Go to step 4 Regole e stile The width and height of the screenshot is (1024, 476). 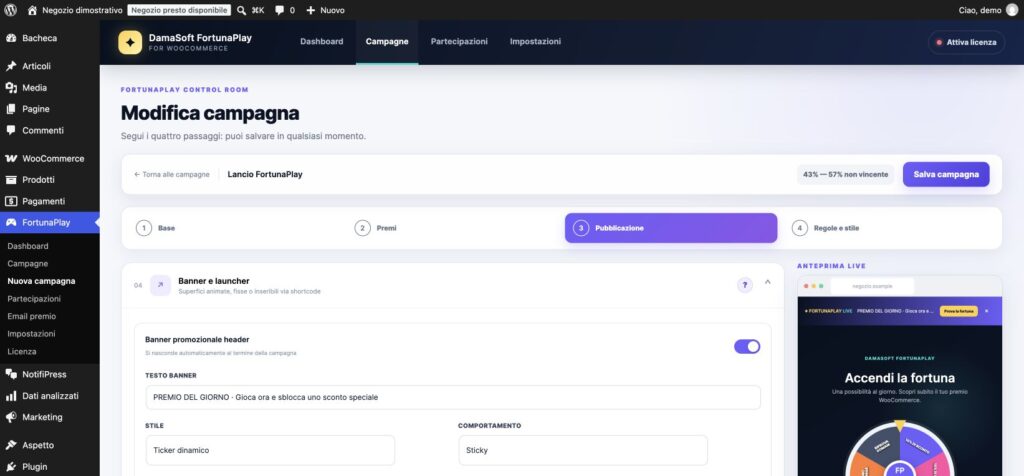click(x=889, y=229)
